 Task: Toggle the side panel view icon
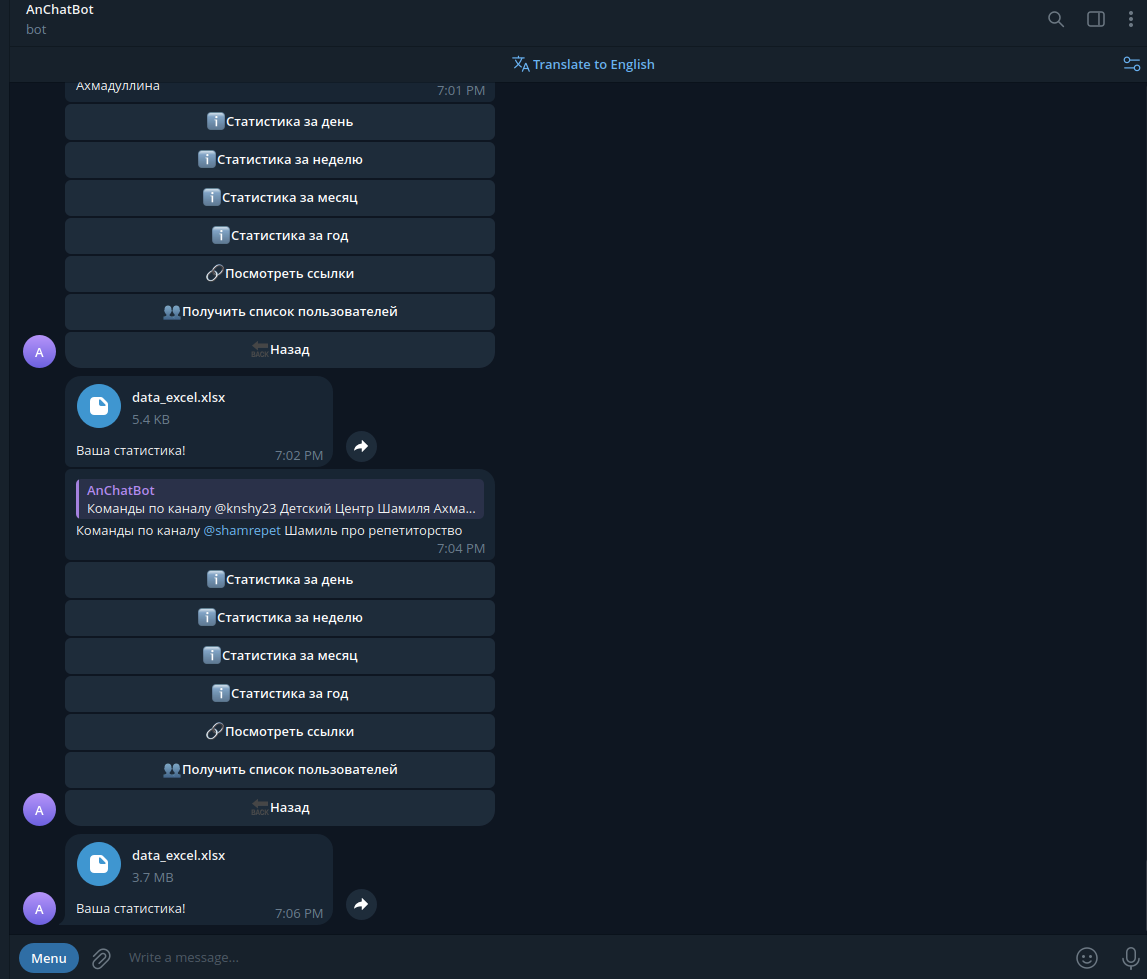click(x=1095, y=18)
